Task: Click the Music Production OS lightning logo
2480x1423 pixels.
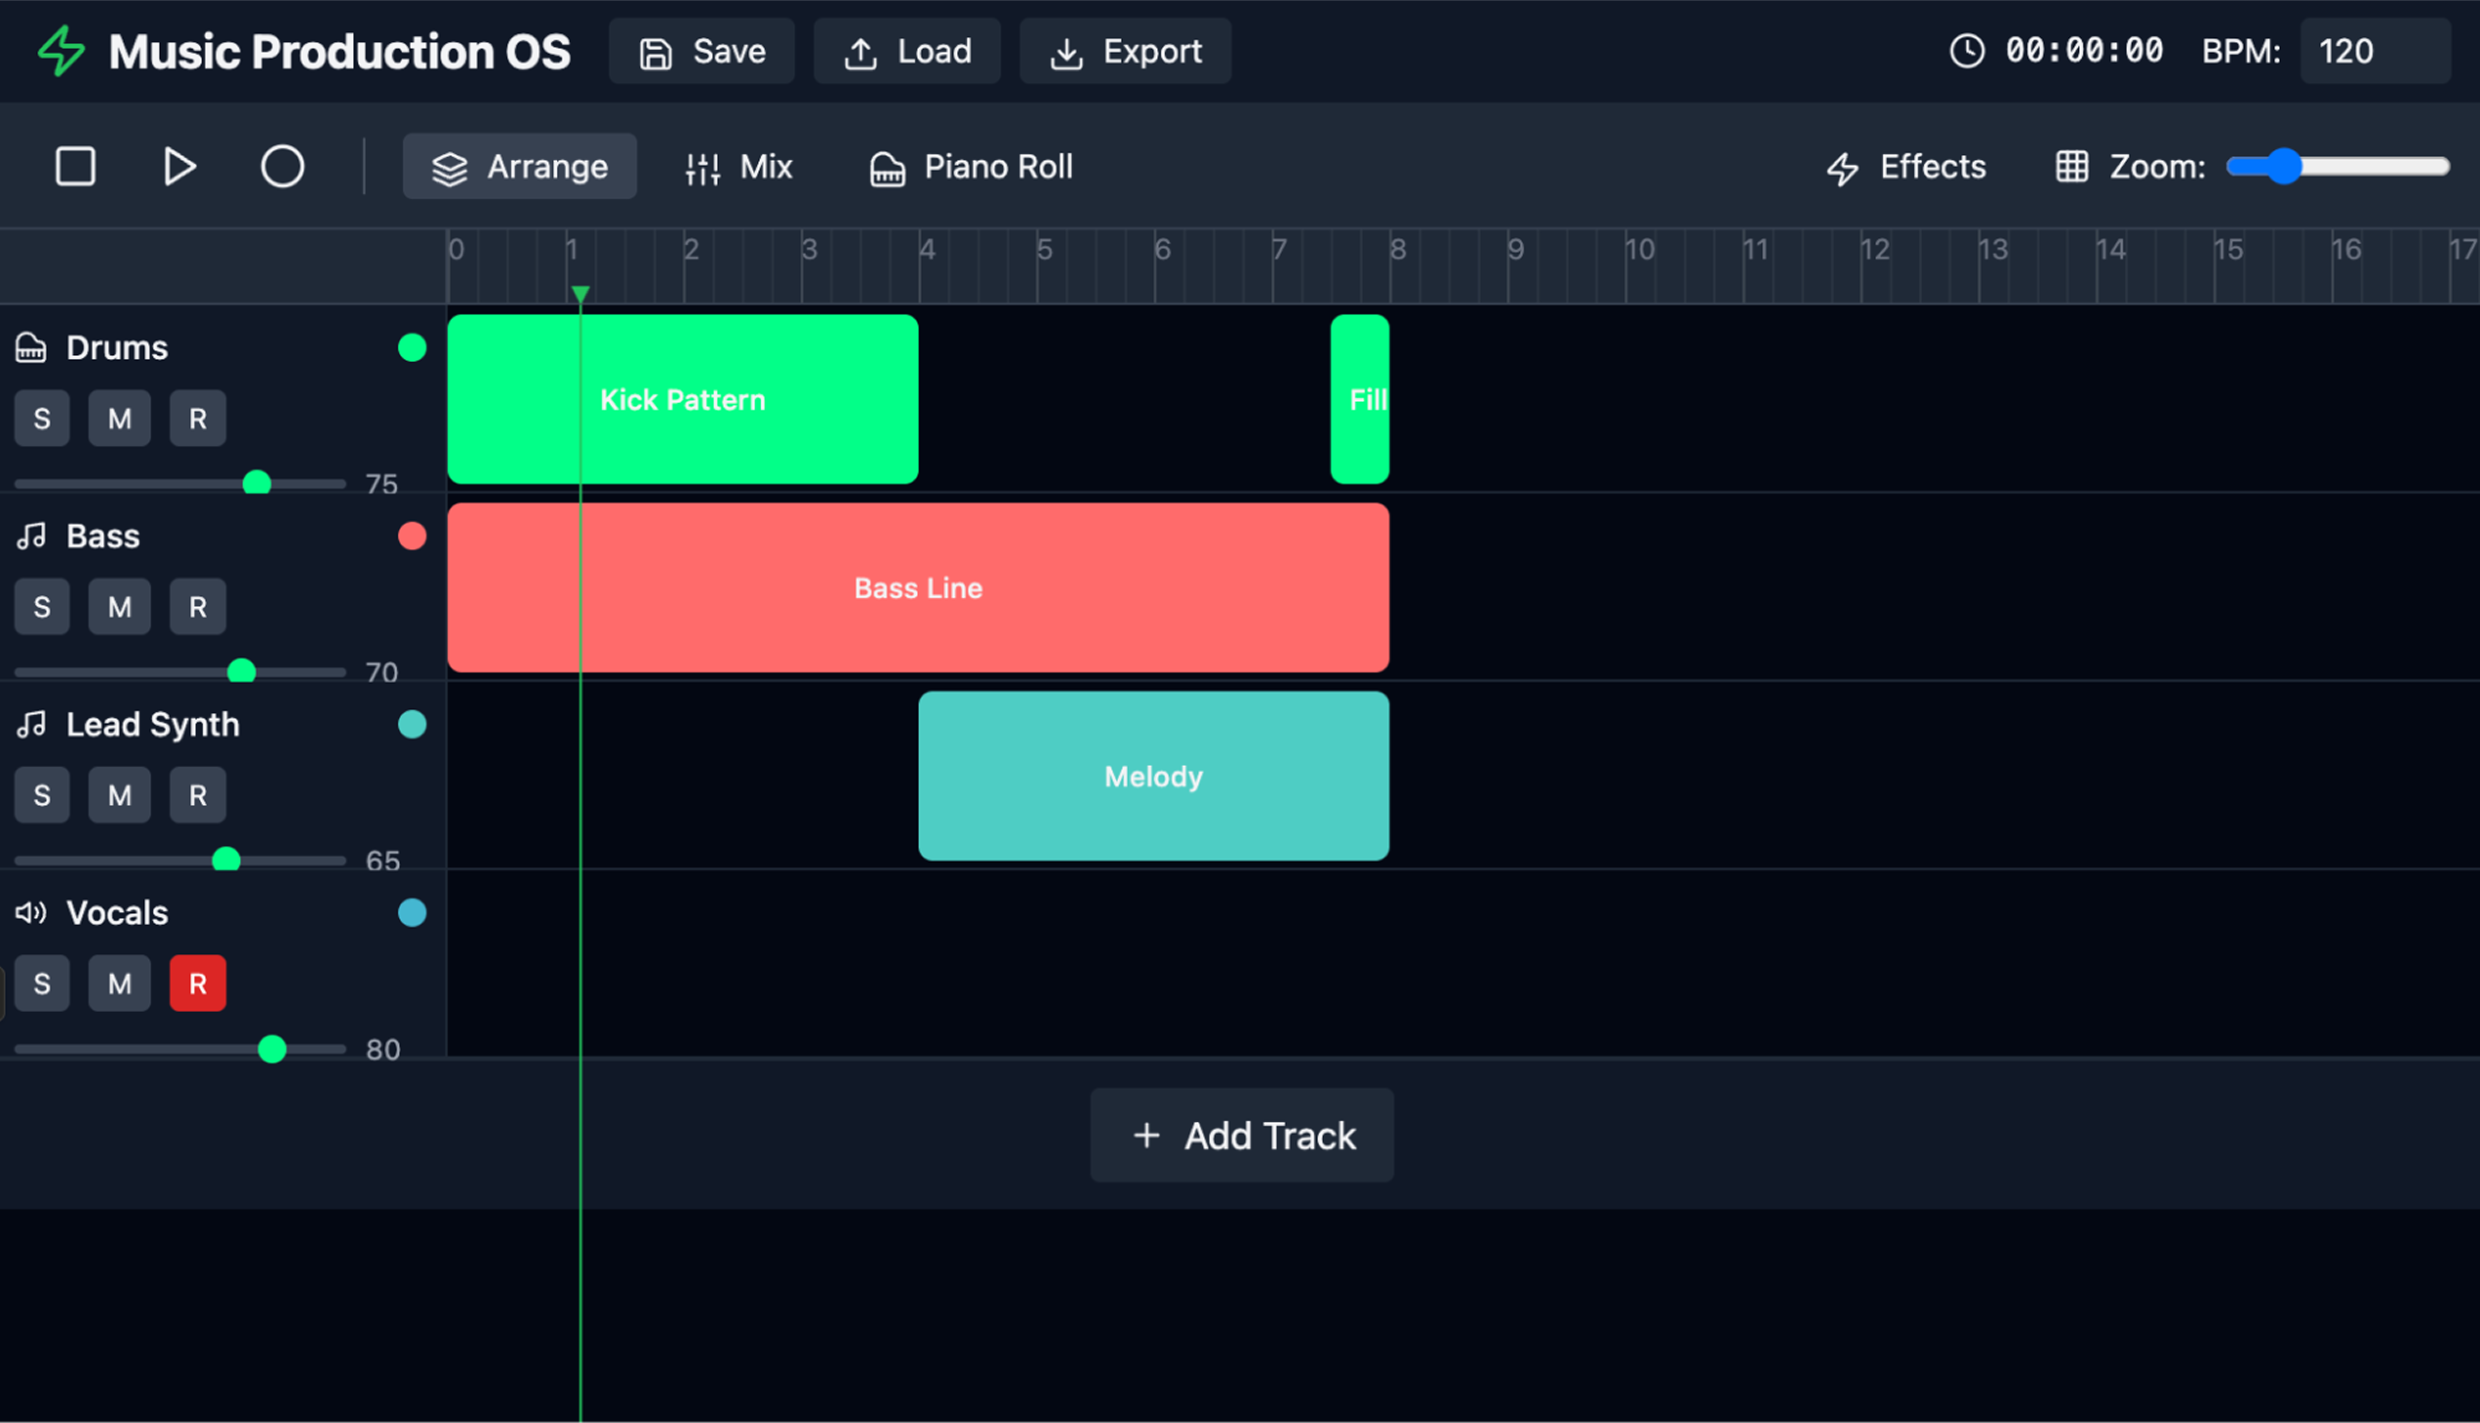Action: (x=59, y=50)
